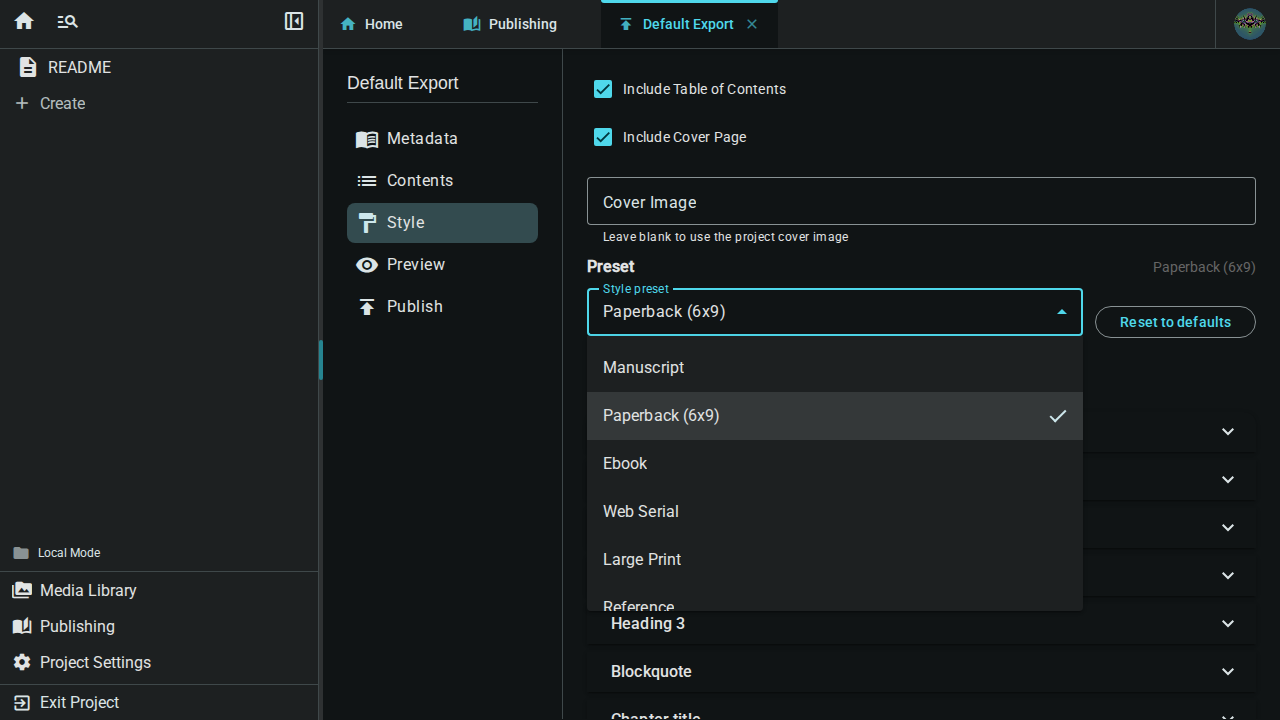Uncheck Include Table of Contents
The image size is (1280, 720).
[603, 89]
